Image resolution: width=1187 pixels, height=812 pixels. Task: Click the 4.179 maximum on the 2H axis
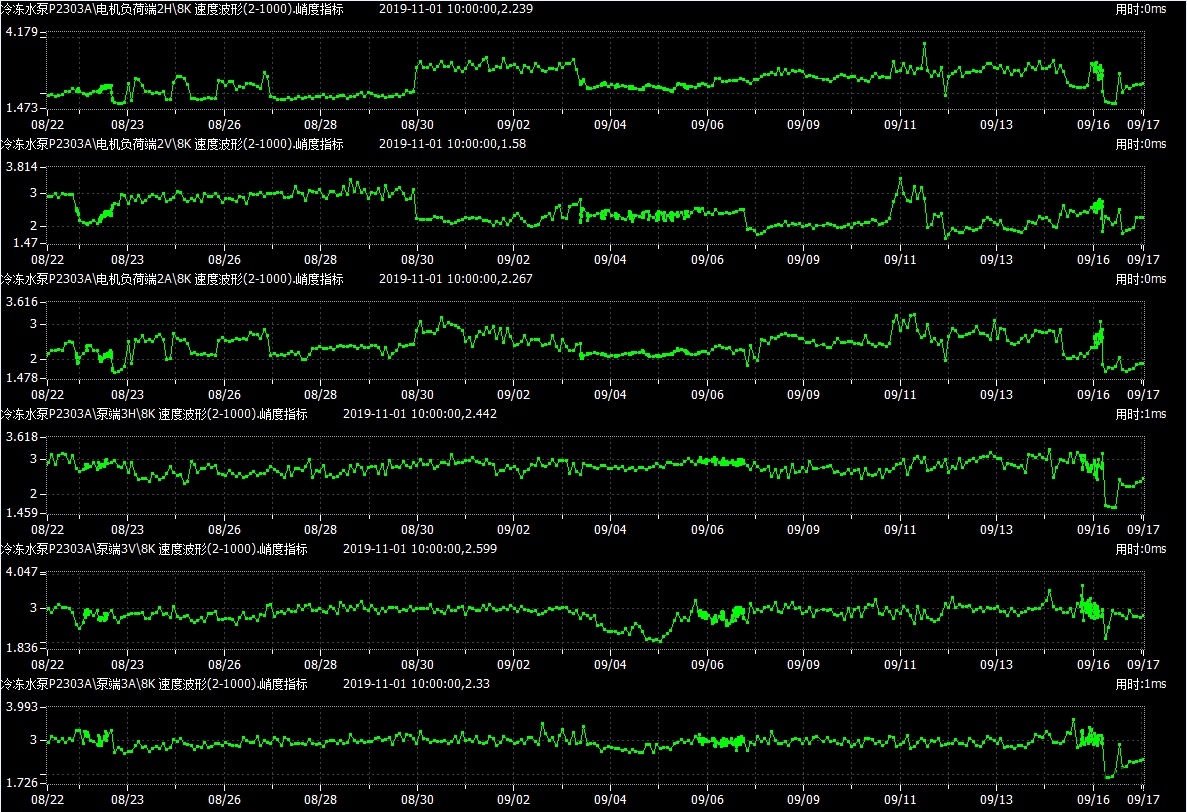[21, 33]
